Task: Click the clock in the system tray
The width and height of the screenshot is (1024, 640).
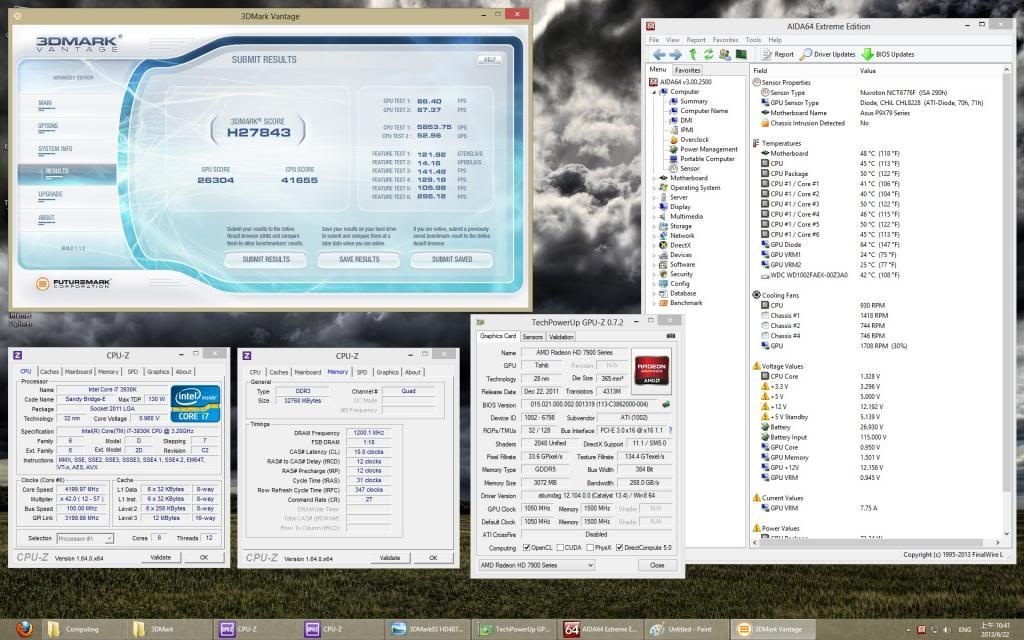Action: coord(995,630)
